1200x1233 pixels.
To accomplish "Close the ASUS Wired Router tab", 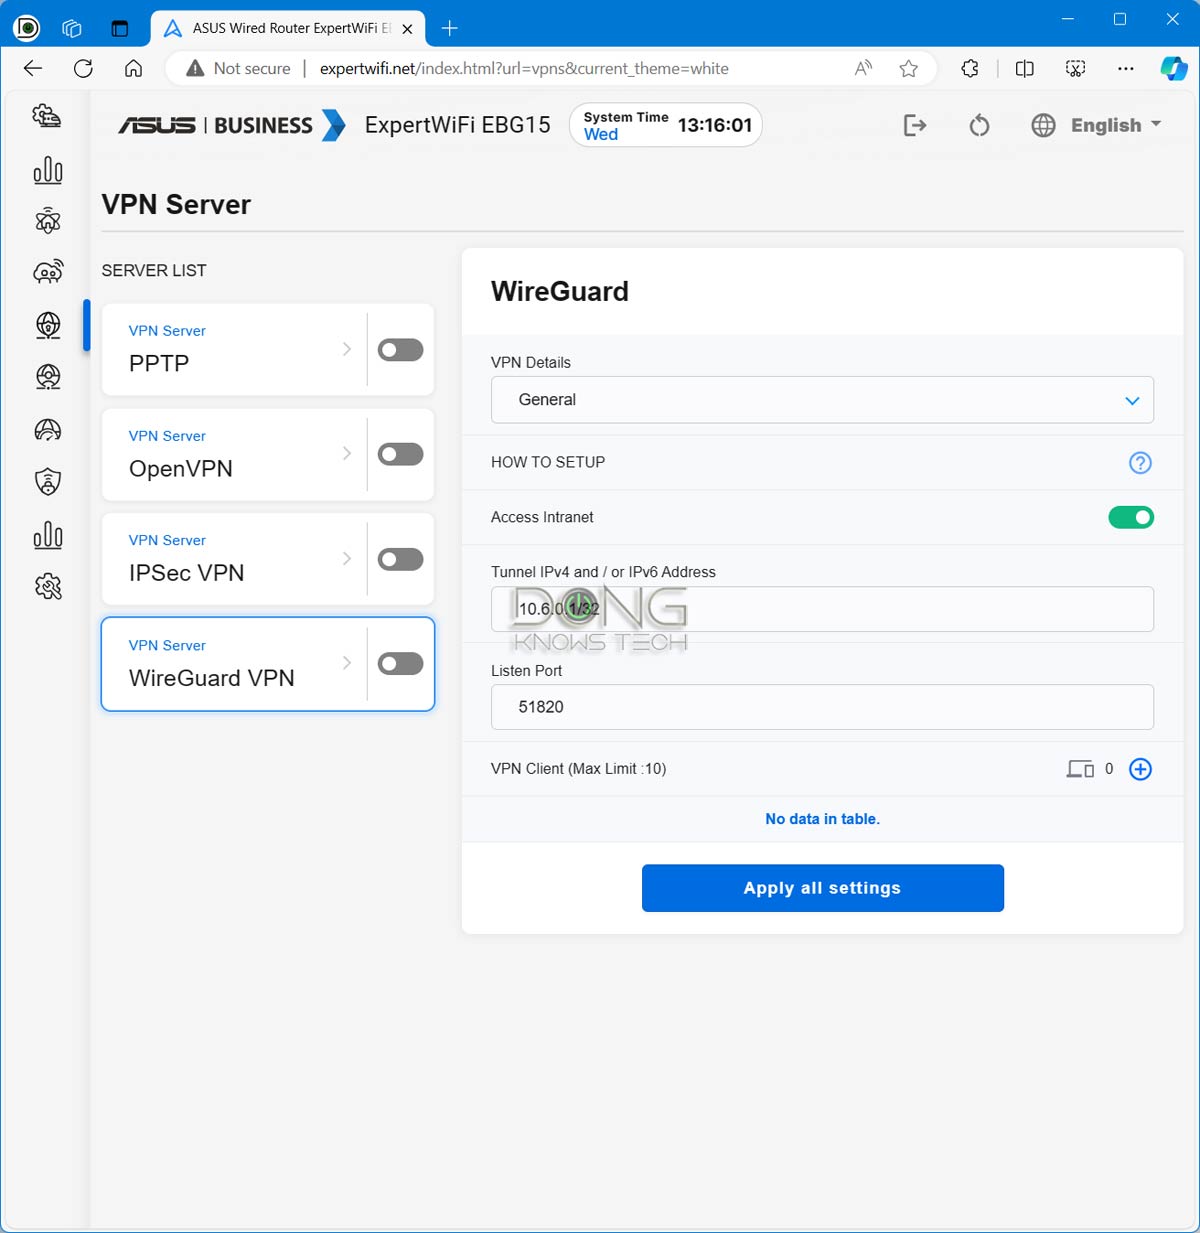I will 407,29.
